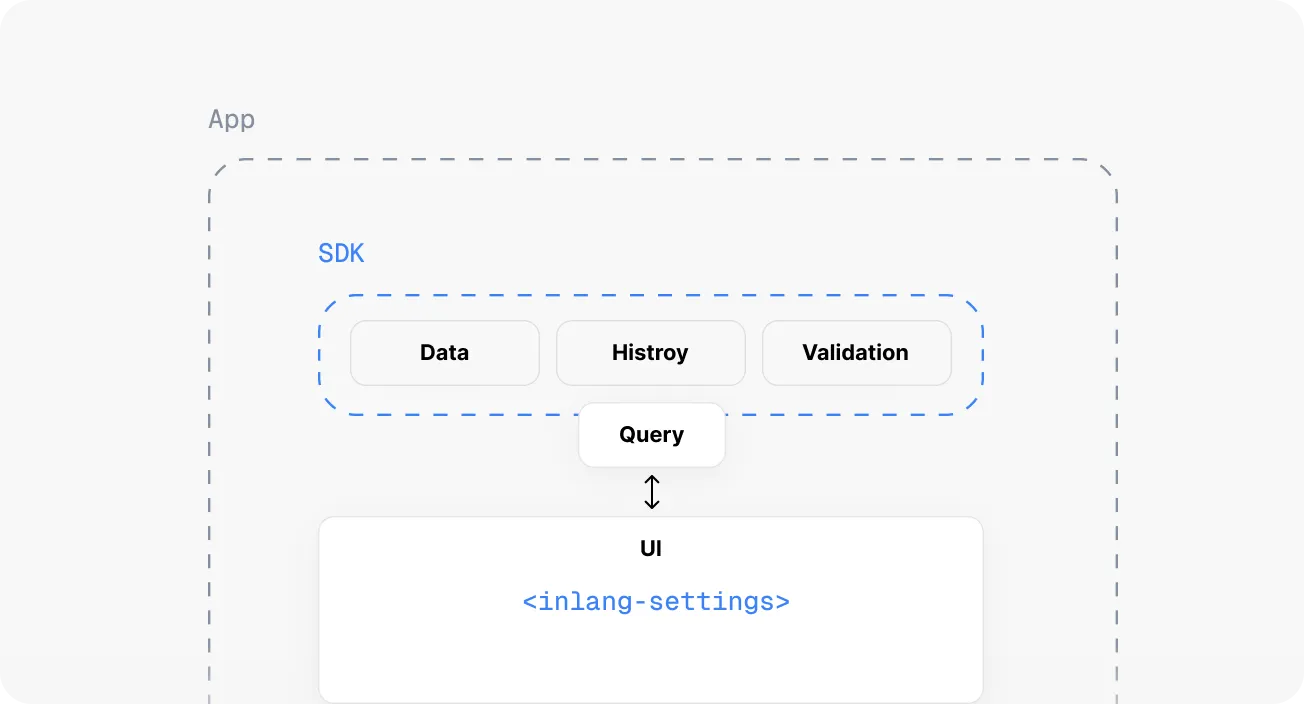Click the top edge of blue dashed SDK outline

[650, 296]
